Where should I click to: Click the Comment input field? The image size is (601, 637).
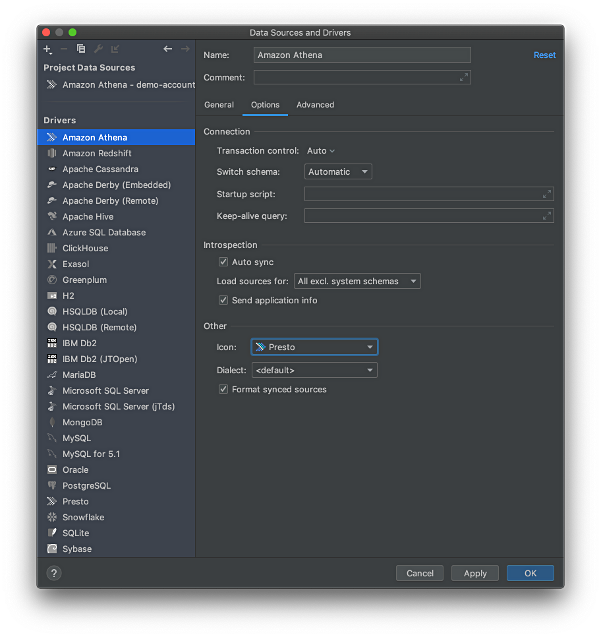362,77
